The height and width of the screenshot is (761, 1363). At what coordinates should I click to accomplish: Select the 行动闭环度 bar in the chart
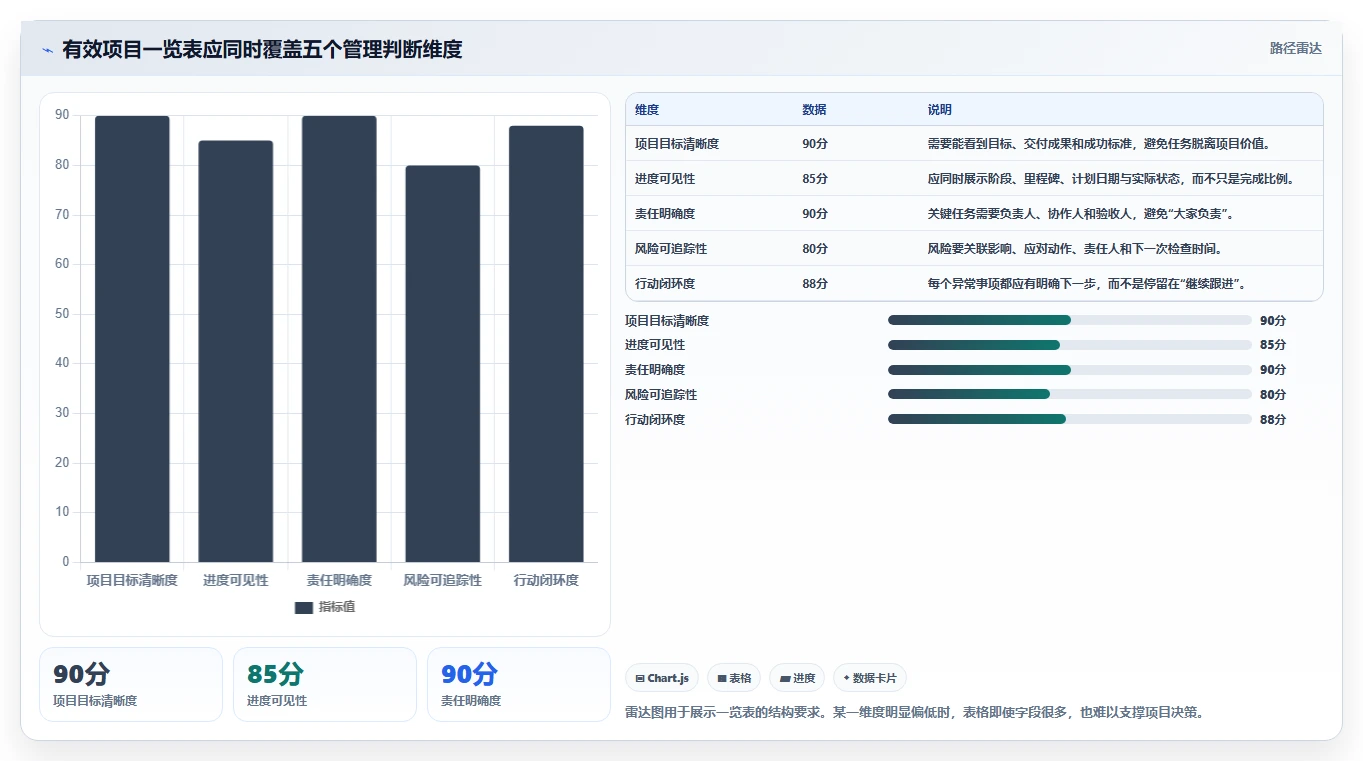(x=546, y=344)
